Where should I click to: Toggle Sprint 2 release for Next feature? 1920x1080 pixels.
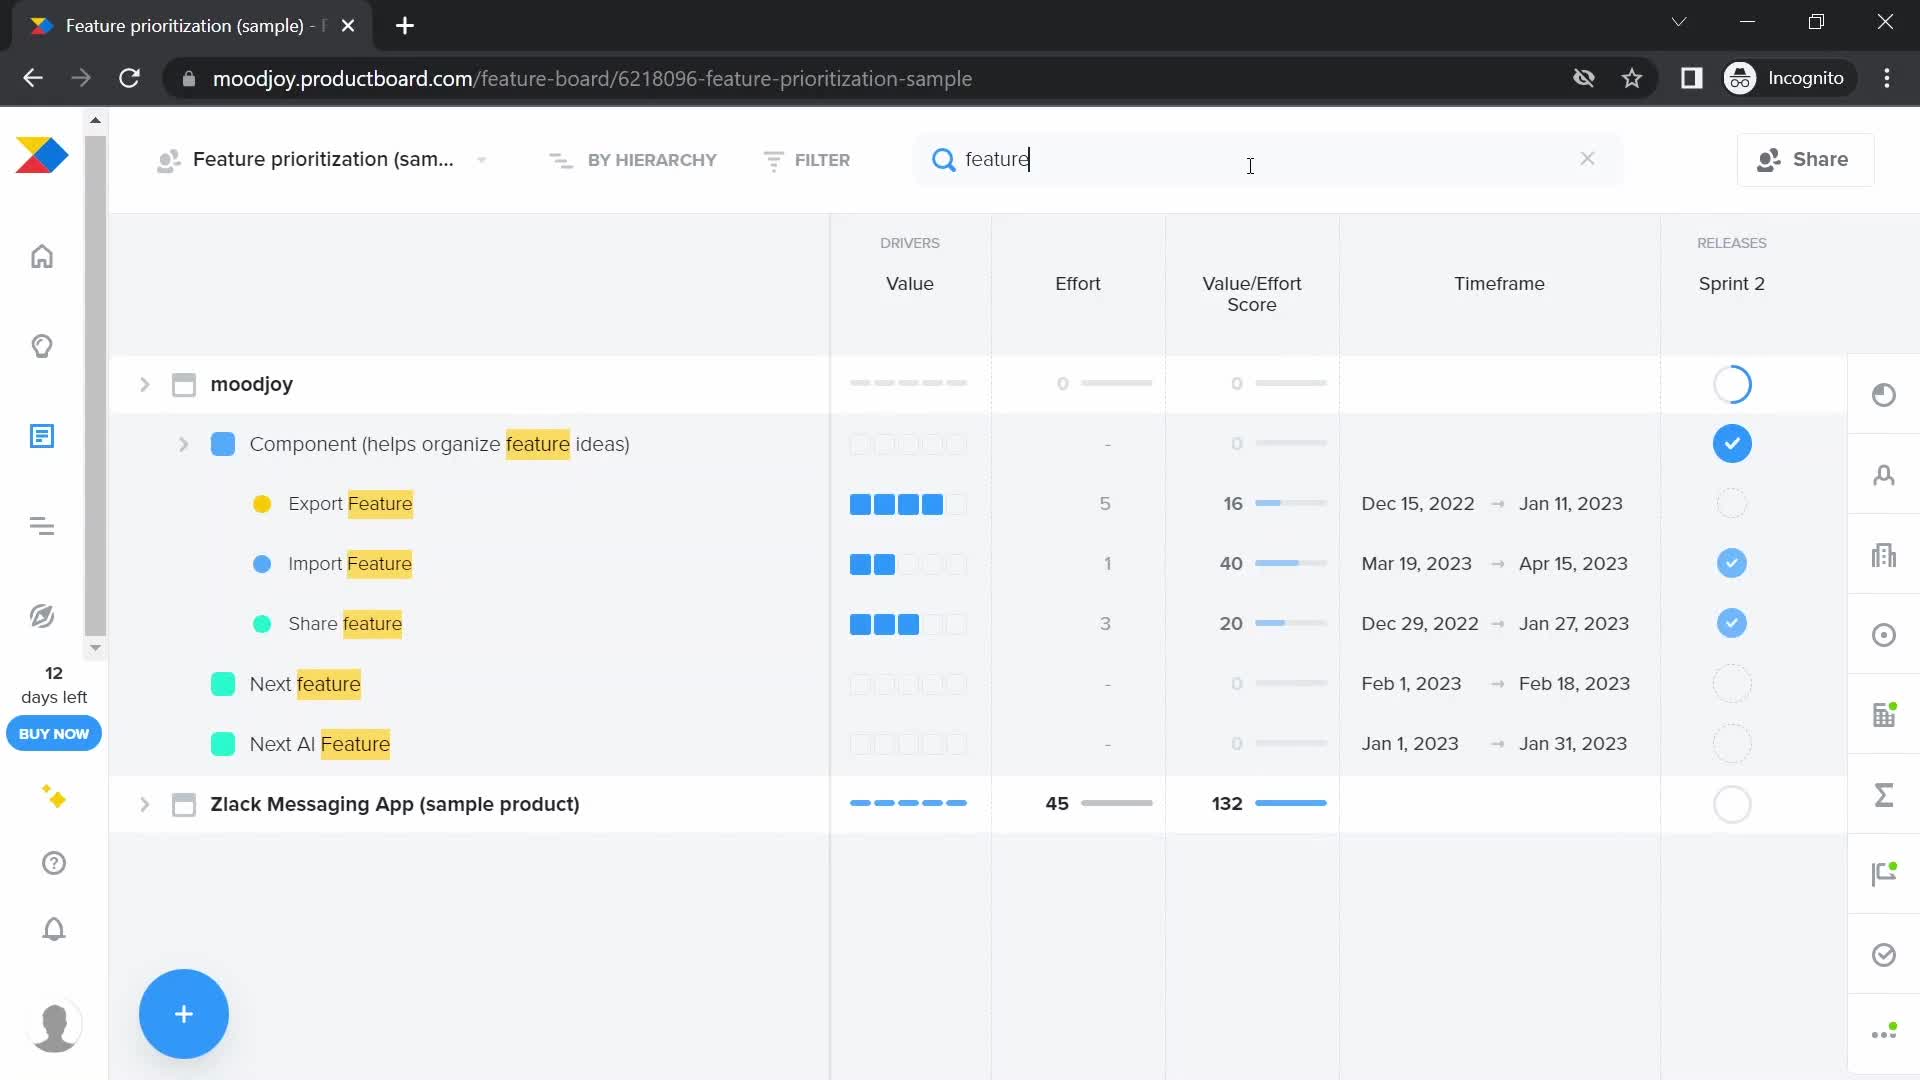pos(1732,684)
